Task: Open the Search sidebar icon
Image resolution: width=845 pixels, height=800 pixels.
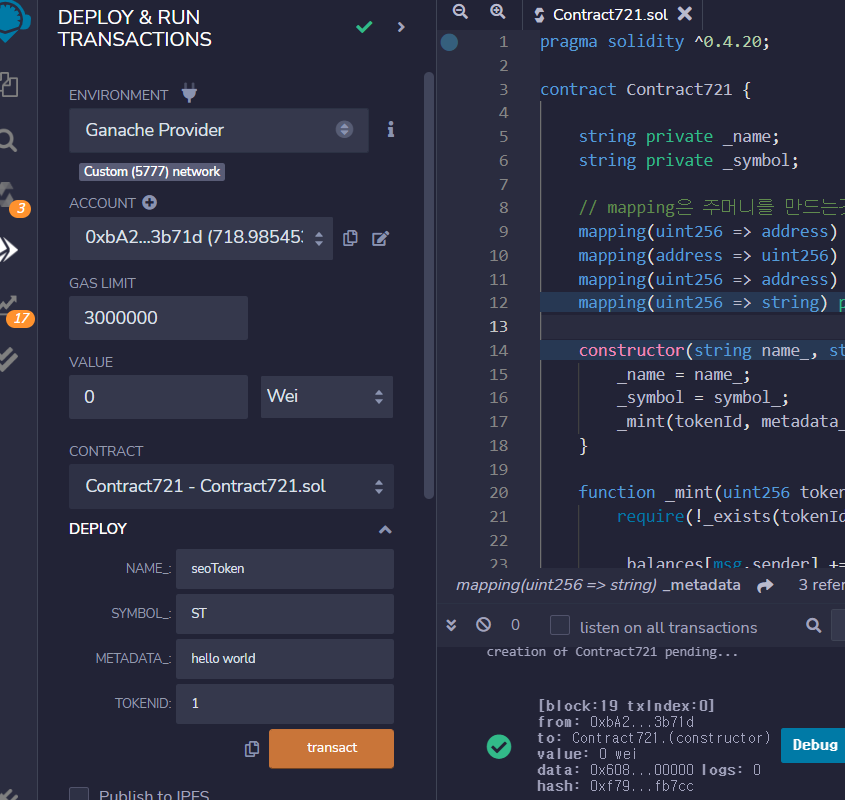Action: 8,140
